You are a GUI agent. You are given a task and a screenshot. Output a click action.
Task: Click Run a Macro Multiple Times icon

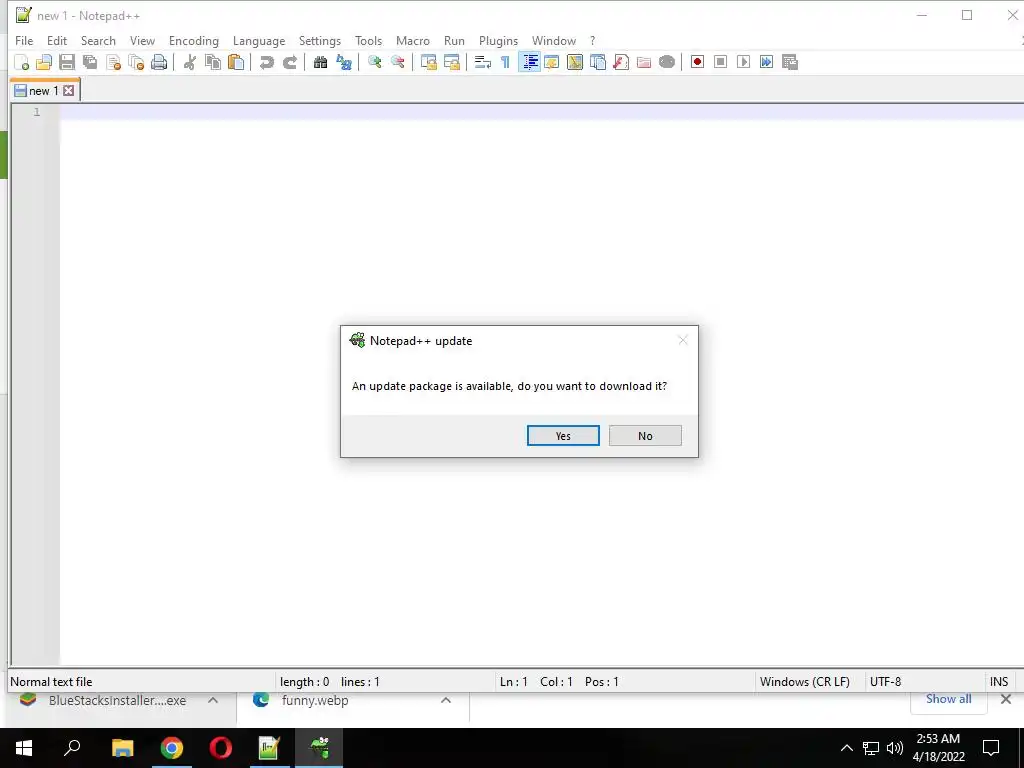click(766, 62)
